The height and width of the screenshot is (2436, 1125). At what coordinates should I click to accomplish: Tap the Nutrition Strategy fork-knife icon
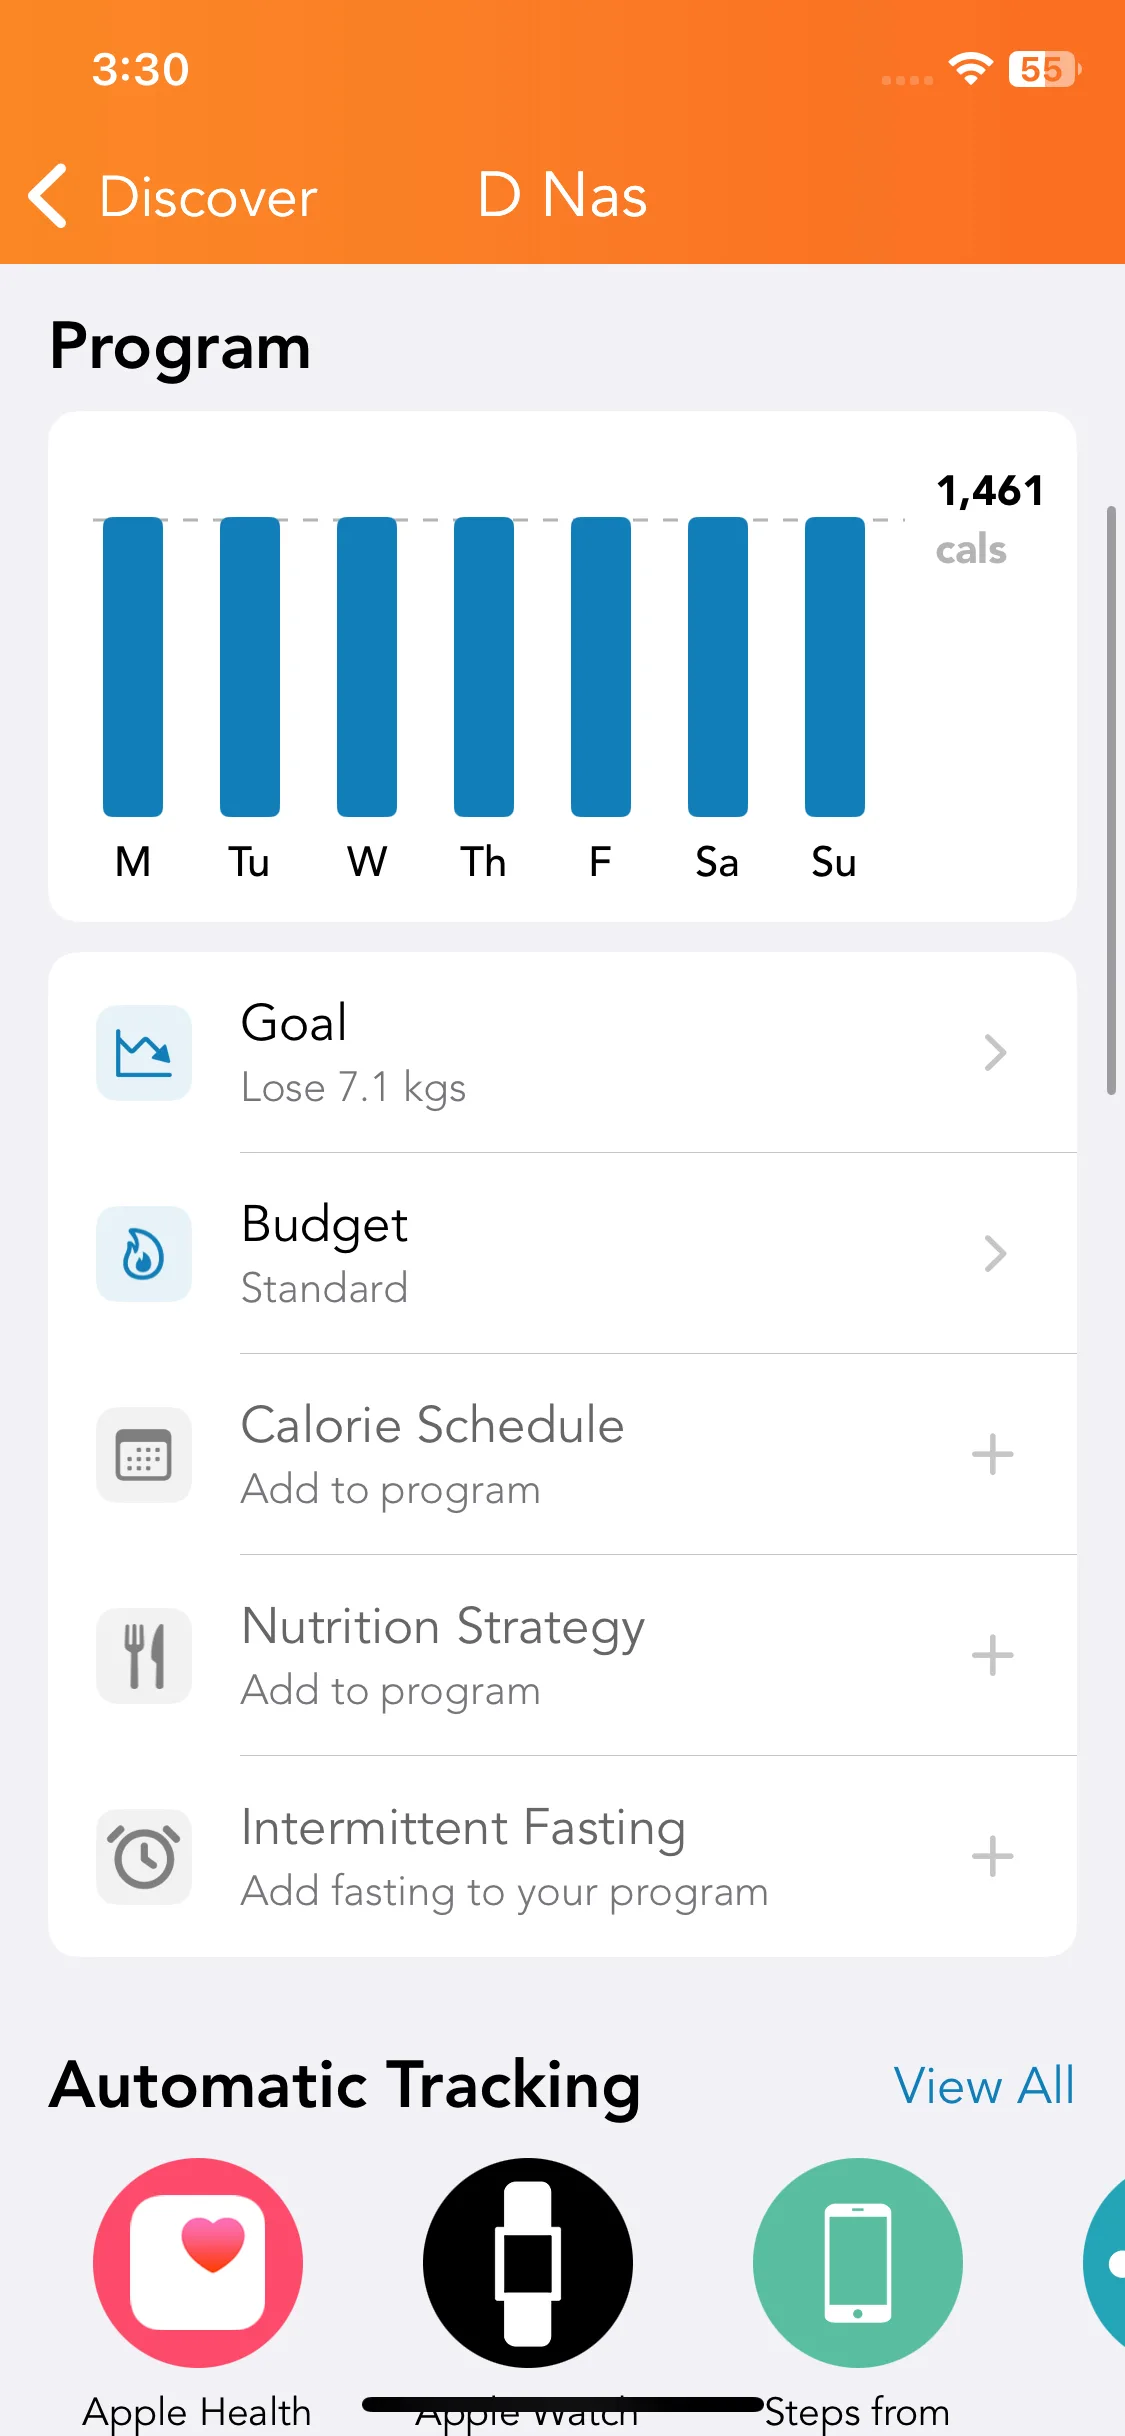point(144,1656)
